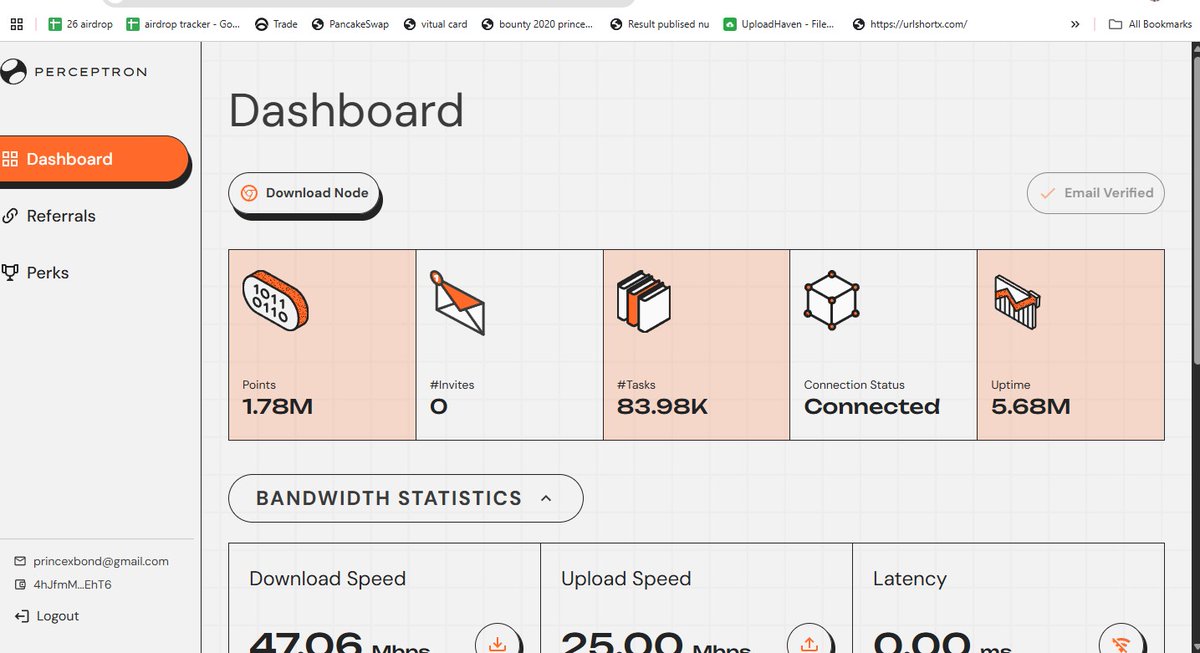Click the Perceptron logo icon
1200x653 pixels.
tap(14, 72)
